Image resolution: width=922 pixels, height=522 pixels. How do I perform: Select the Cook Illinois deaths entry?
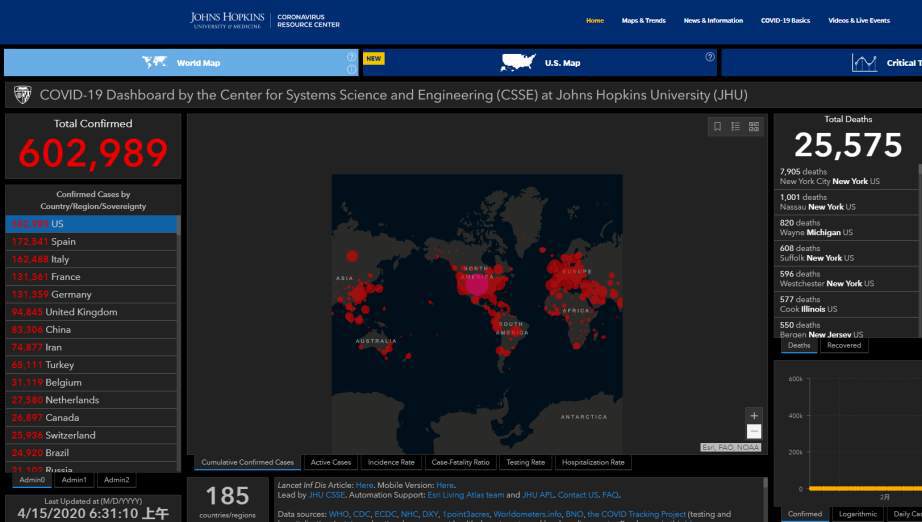(847, 304)
